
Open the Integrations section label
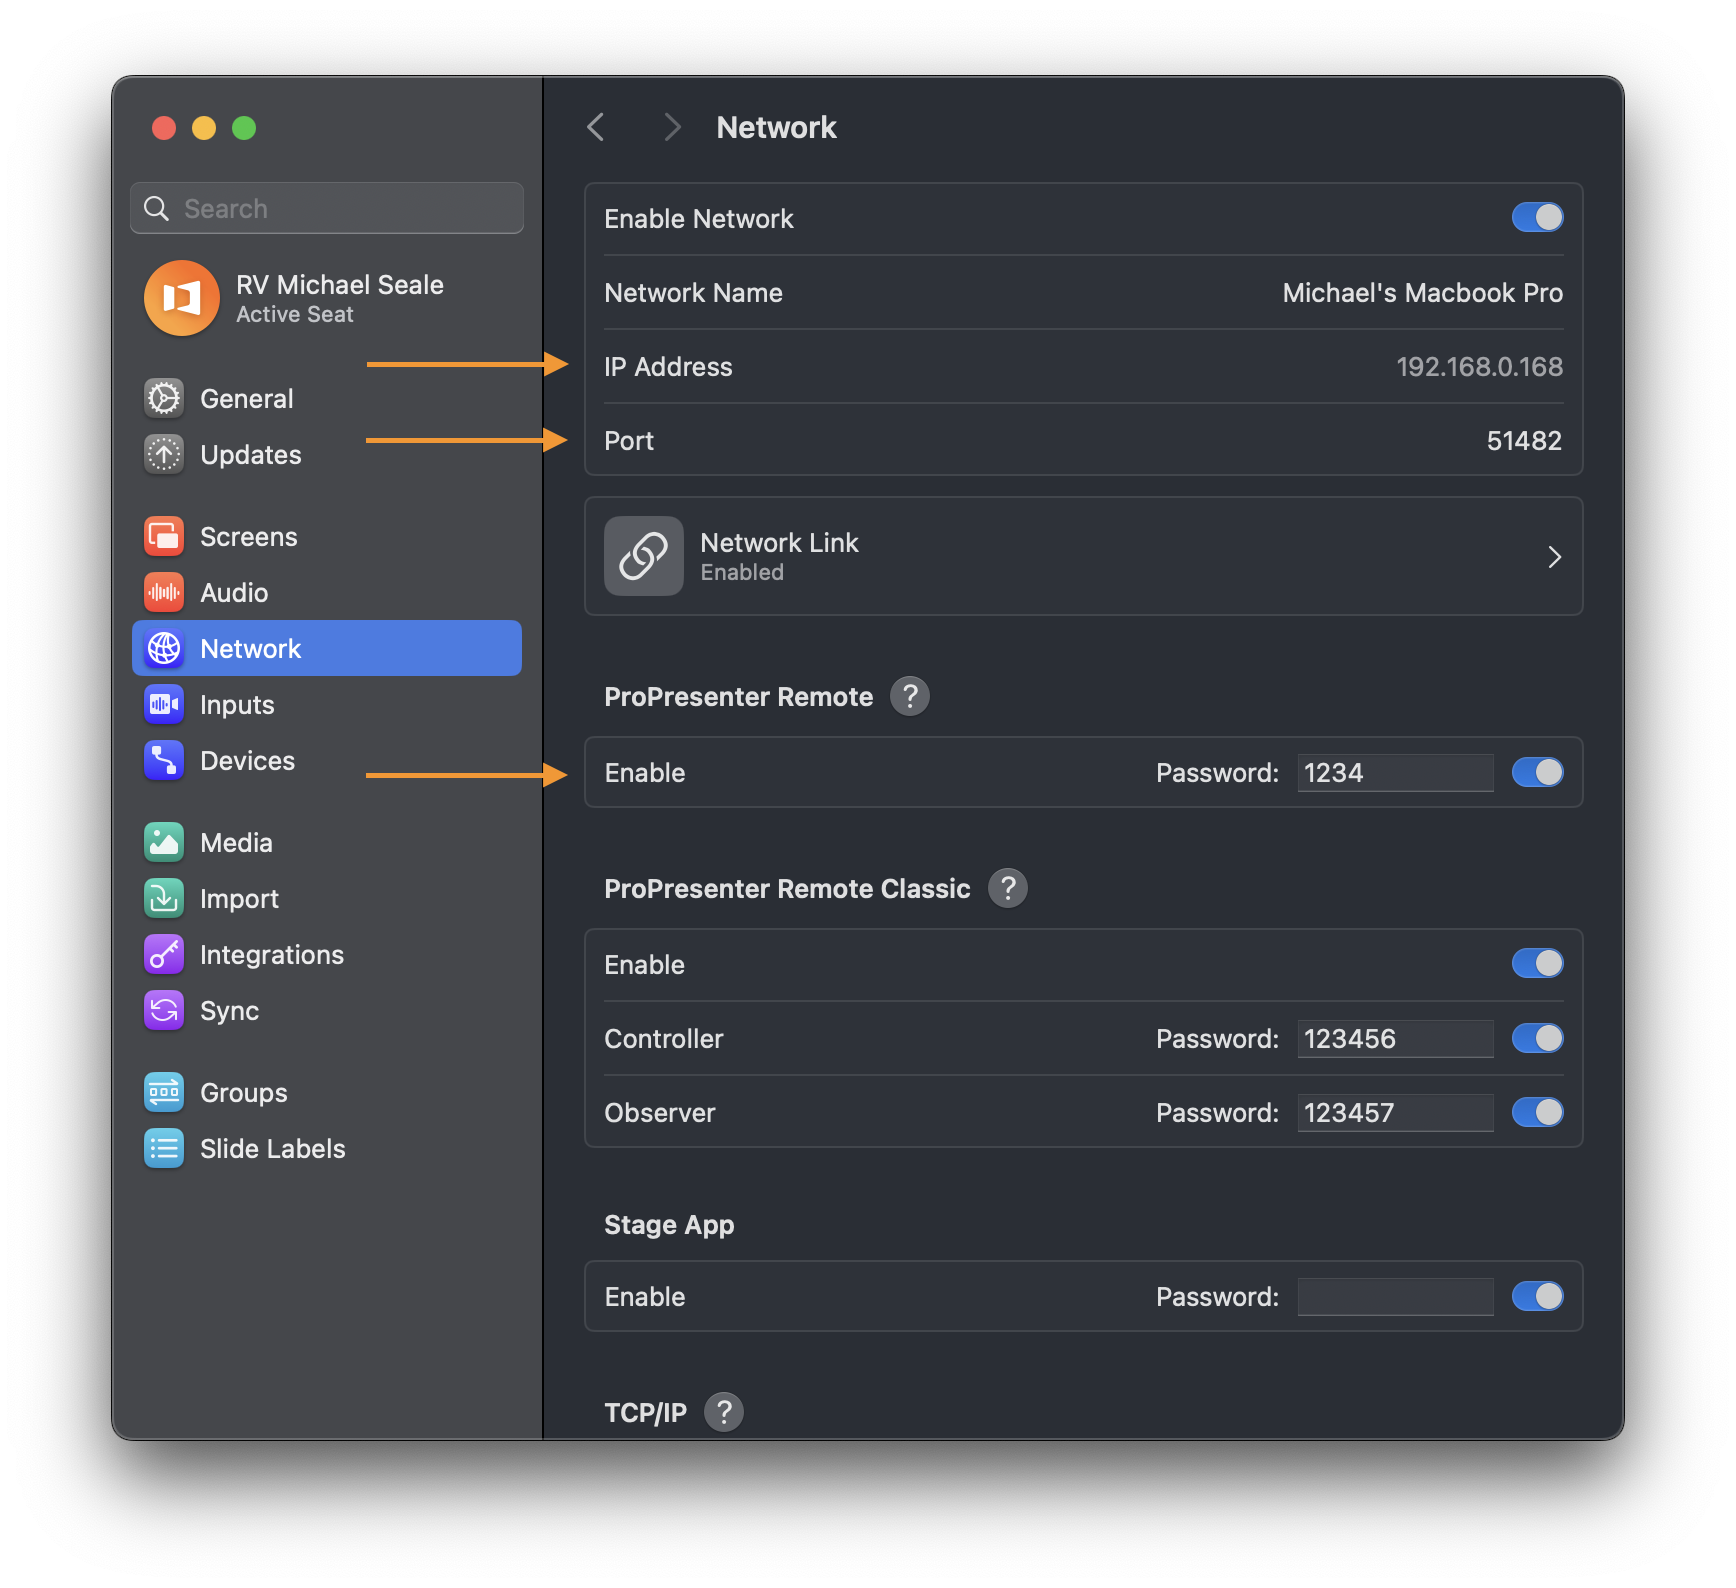[272, 955]
